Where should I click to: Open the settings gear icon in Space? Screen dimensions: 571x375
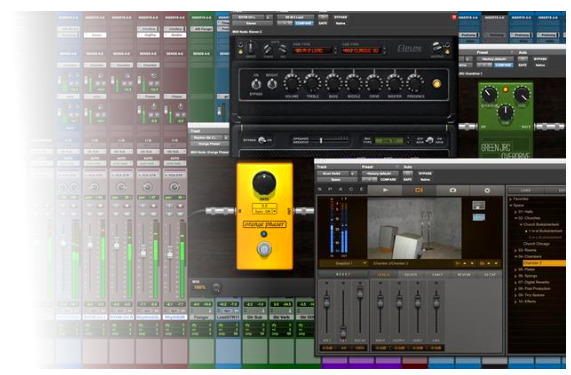click(x=487, y=190)
